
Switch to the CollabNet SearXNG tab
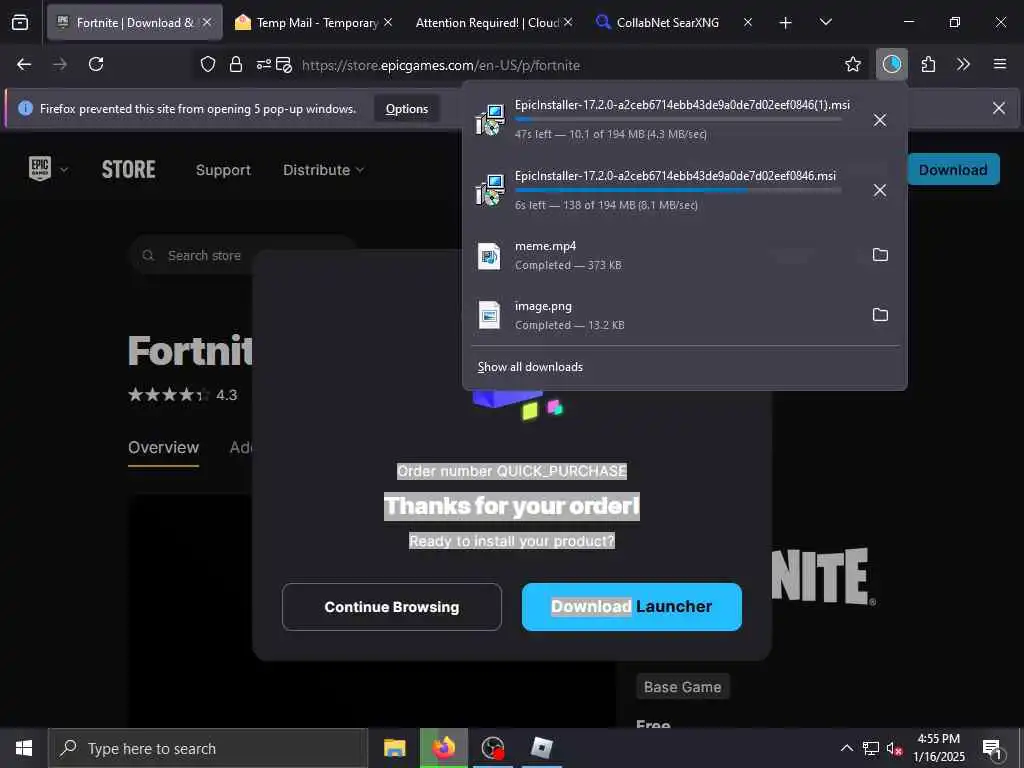(x=667, y=23)
